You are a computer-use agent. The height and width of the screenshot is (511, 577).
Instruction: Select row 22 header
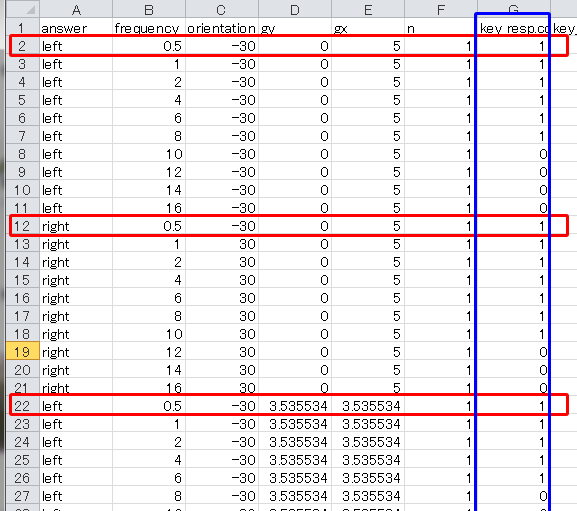coord(23,406)
